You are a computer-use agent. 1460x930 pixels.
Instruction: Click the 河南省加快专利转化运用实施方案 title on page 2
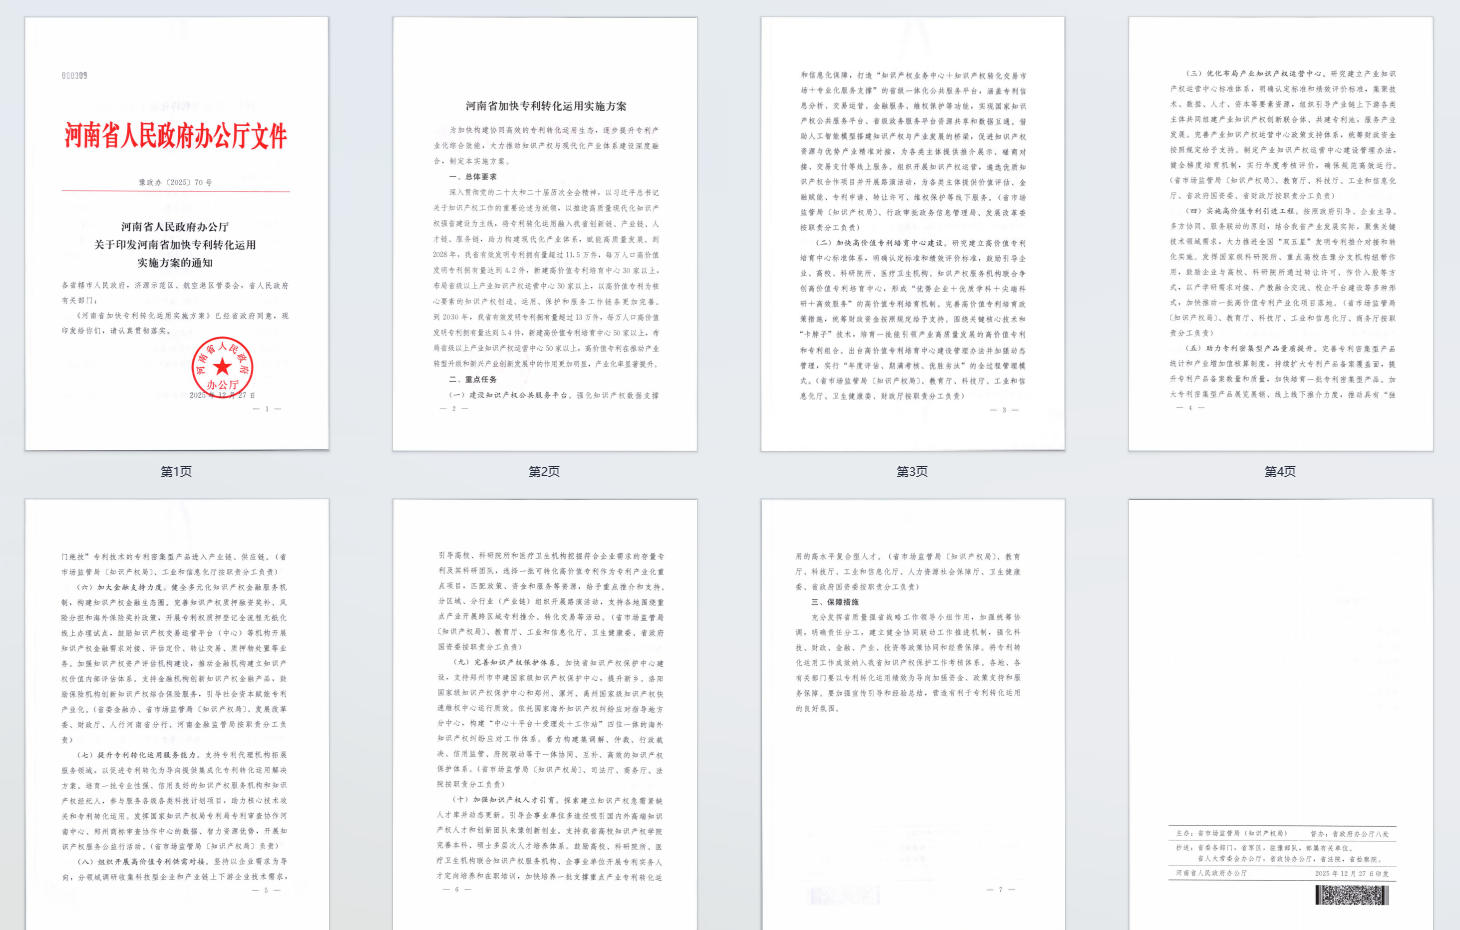click(x=546, y=106)
